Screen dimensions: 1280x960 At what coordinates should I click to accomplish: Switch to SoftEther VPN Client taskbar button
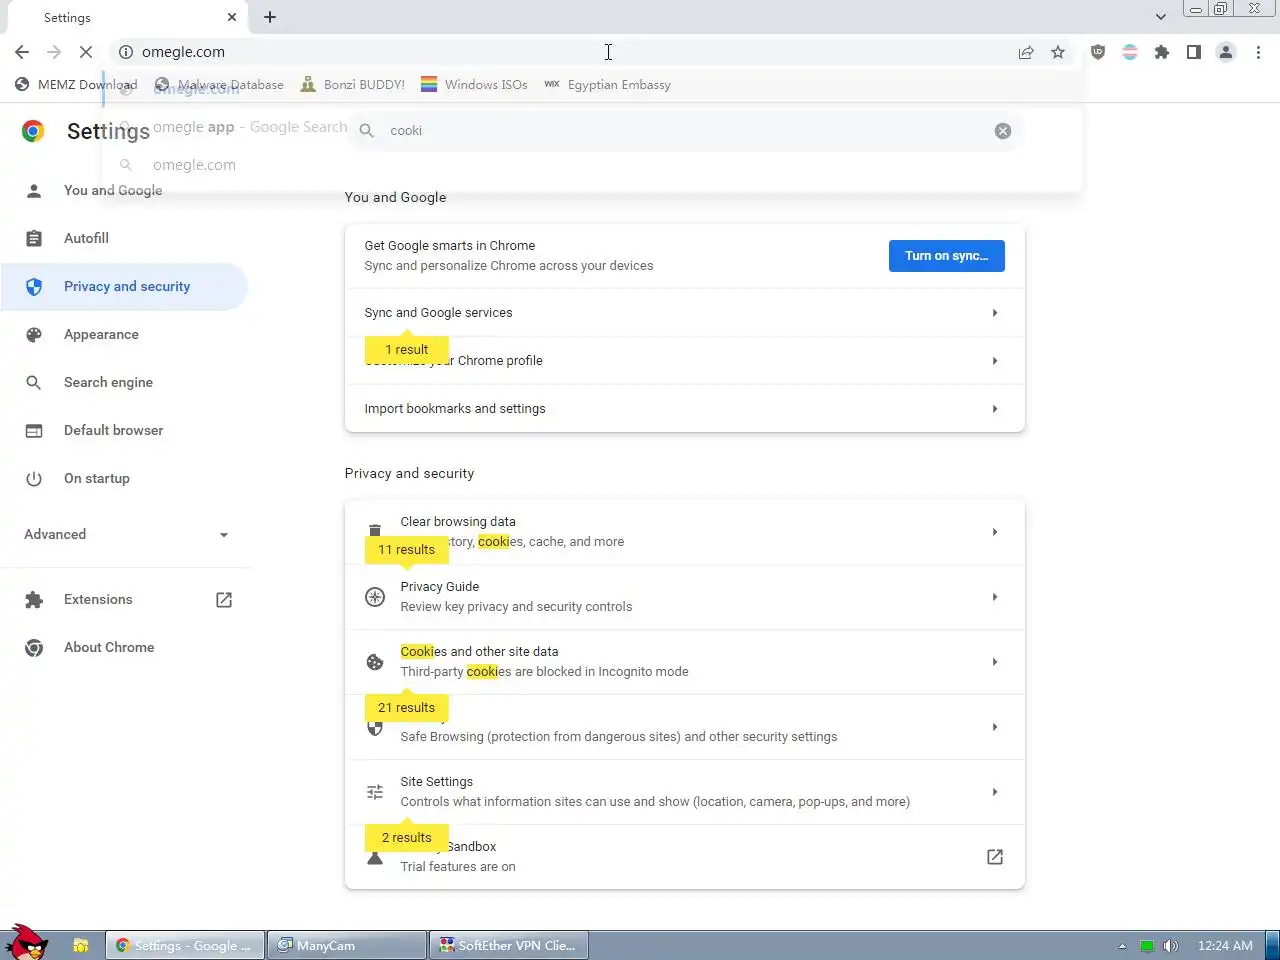click(509, 945)
